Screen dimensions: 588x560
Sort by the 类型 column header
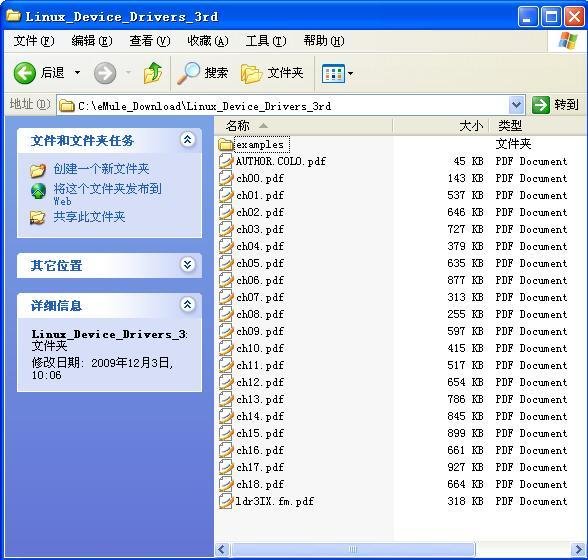pyautogui.click(x=538, y=126)
